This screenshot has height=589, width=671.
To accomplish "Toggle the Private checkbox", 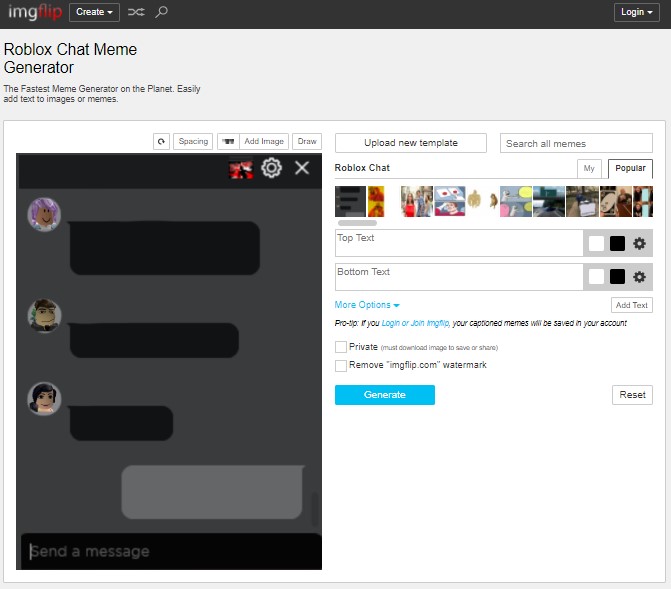I will pos(341,347).
